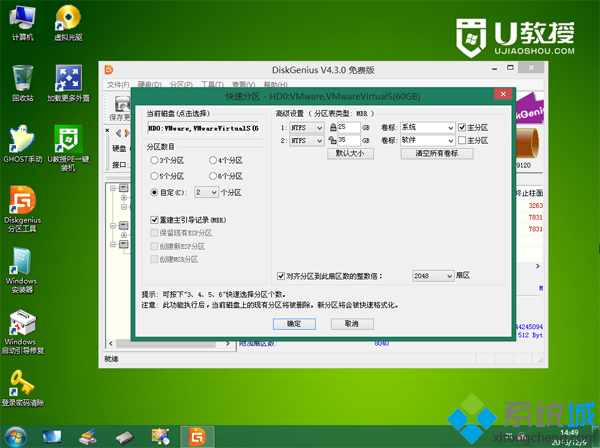
Task: Select the 6个分区 radio option
Action: coord(209,175)
